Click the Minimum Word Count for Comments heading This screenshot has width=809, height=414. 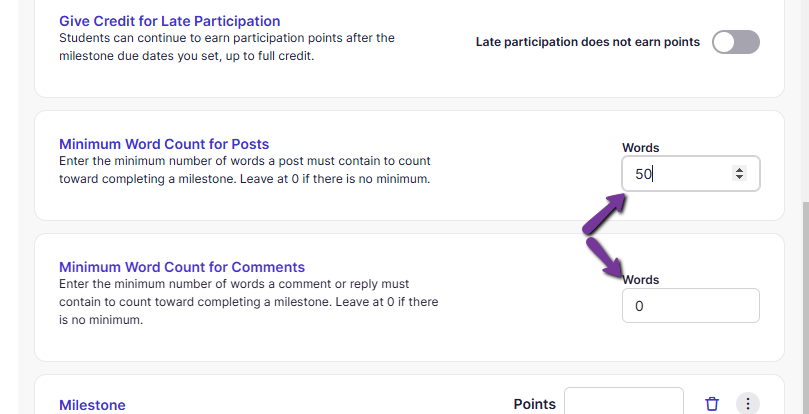tap(182, 267)
